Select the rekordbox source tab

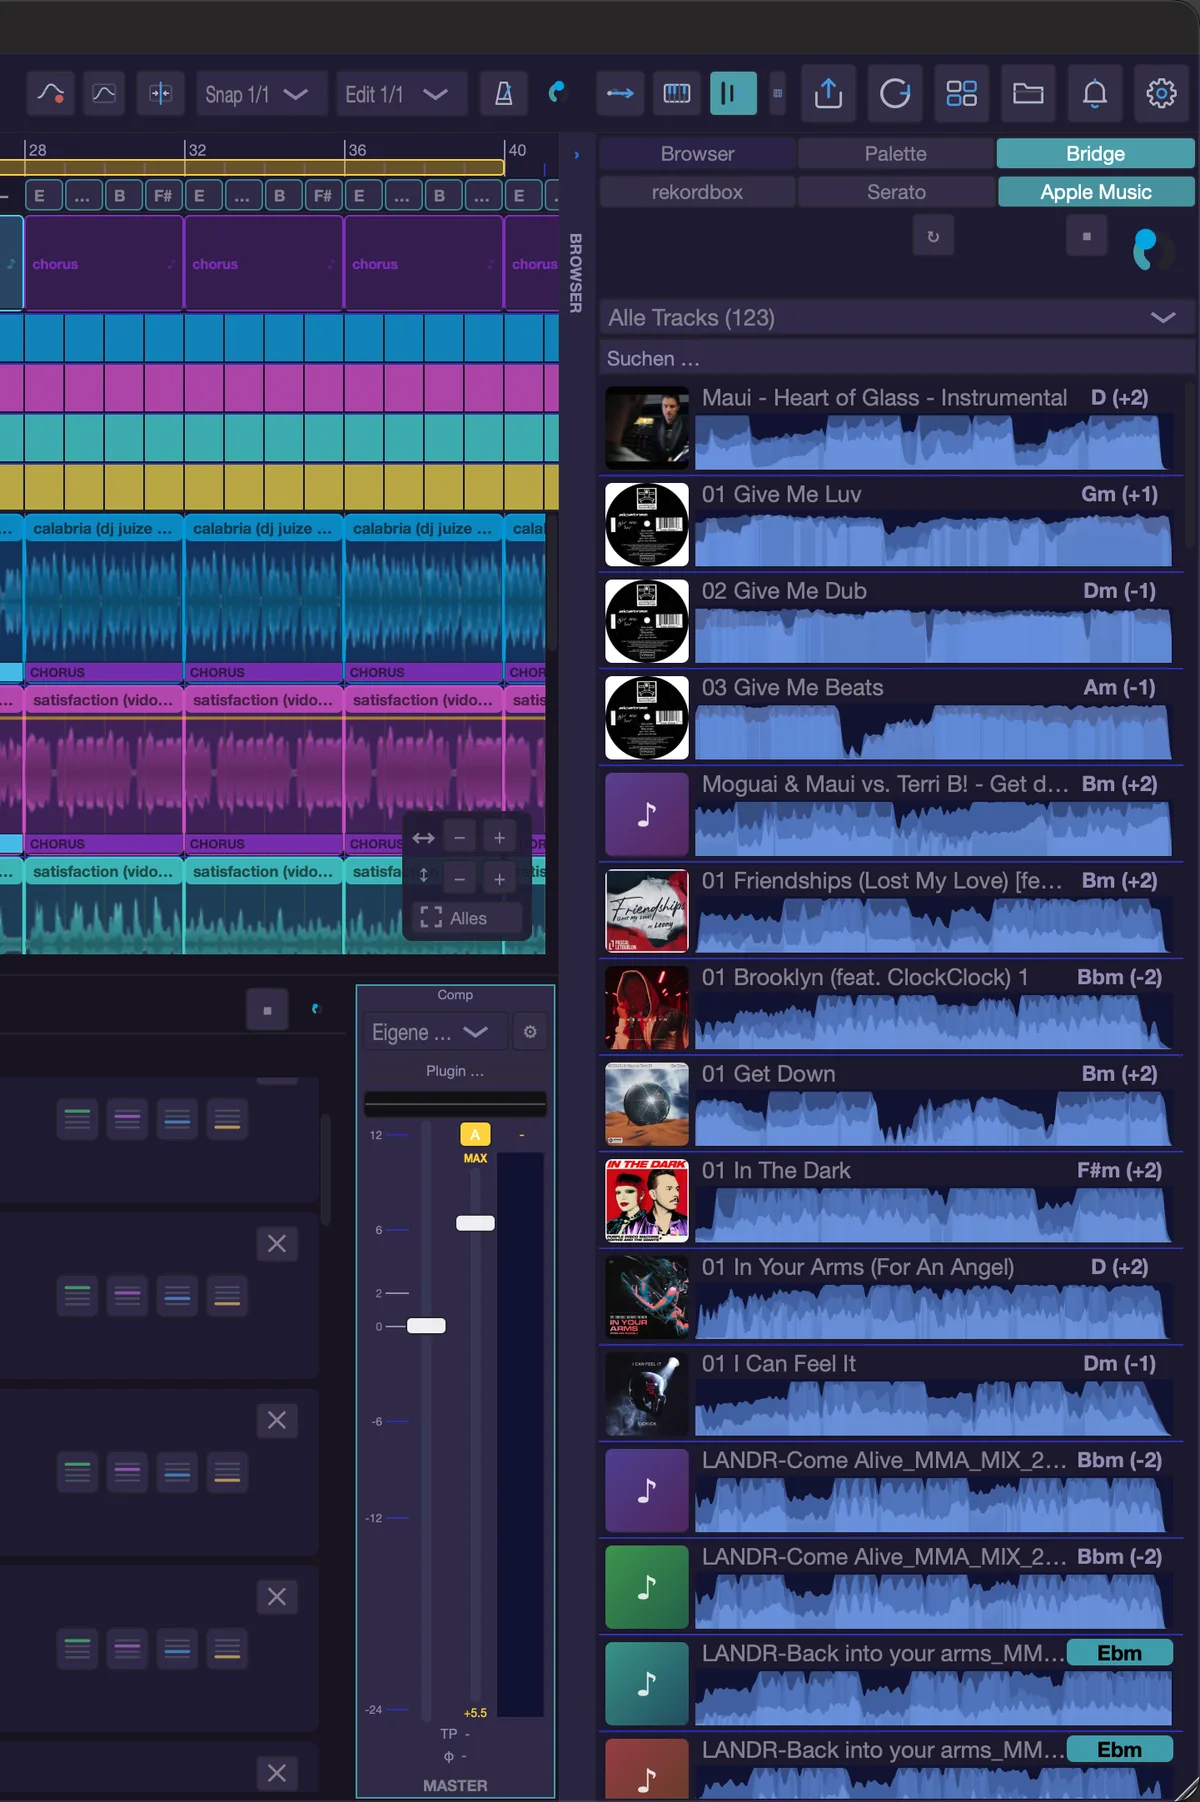click(x=697, y=192)
